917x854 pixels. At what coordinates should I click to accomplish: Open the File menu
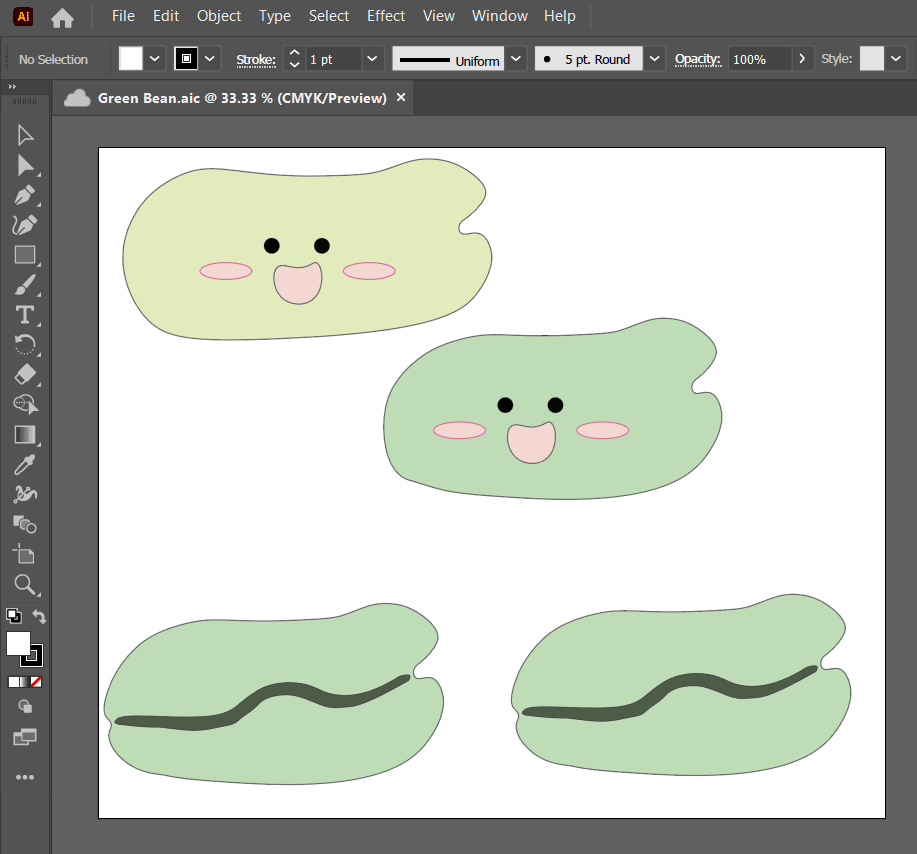(123, 16)
